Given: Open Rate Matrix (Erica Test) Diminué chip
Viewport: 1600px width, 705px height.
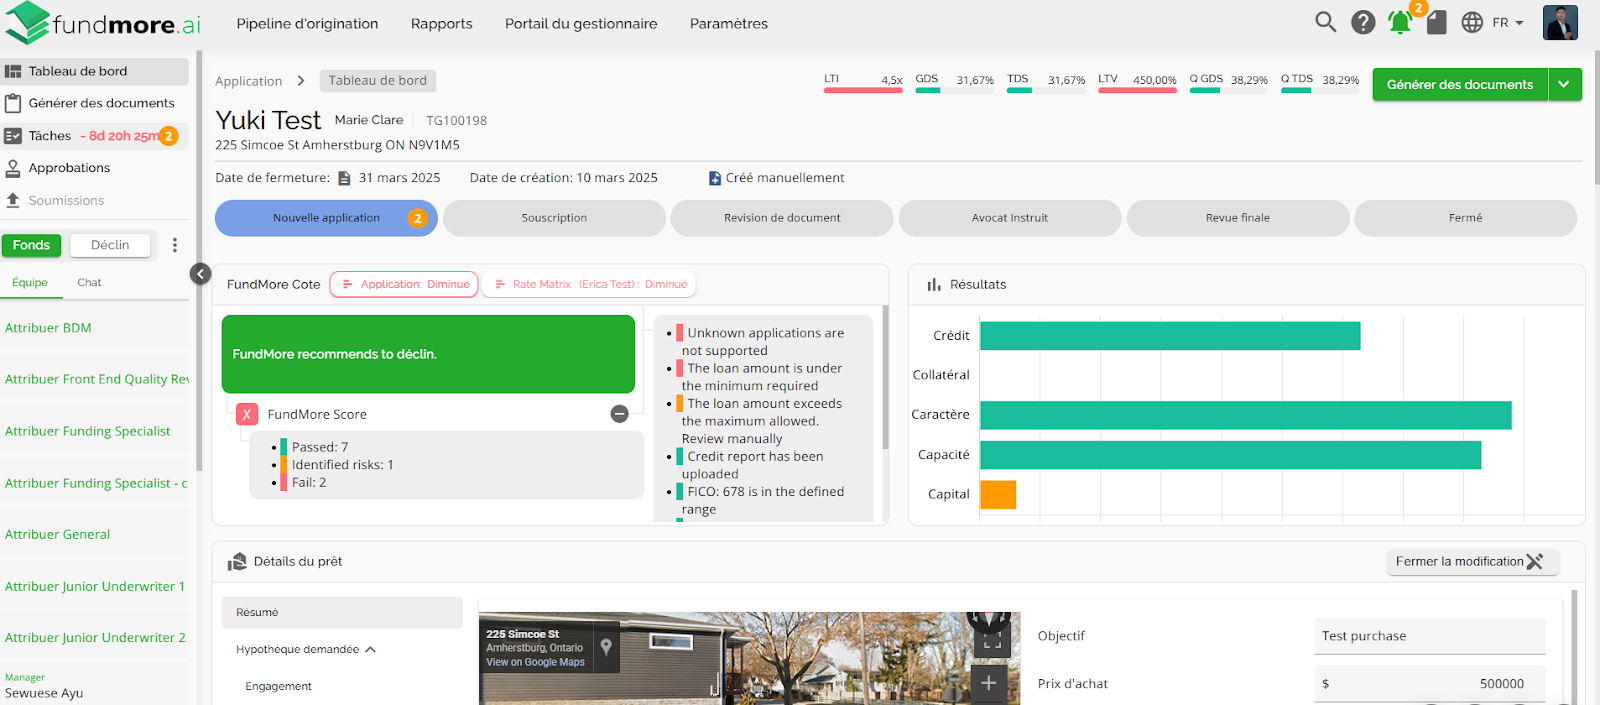Looking at the screenshot, I should pos(589,285).
